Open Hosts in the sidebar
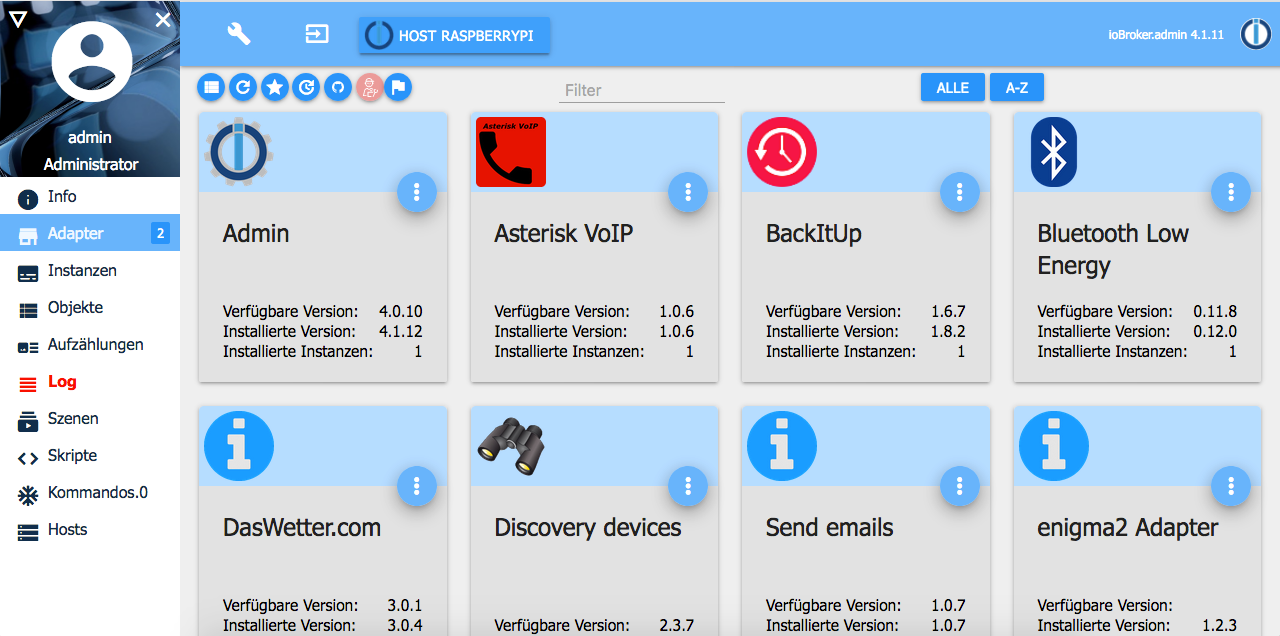 click(x=90, y=530)
